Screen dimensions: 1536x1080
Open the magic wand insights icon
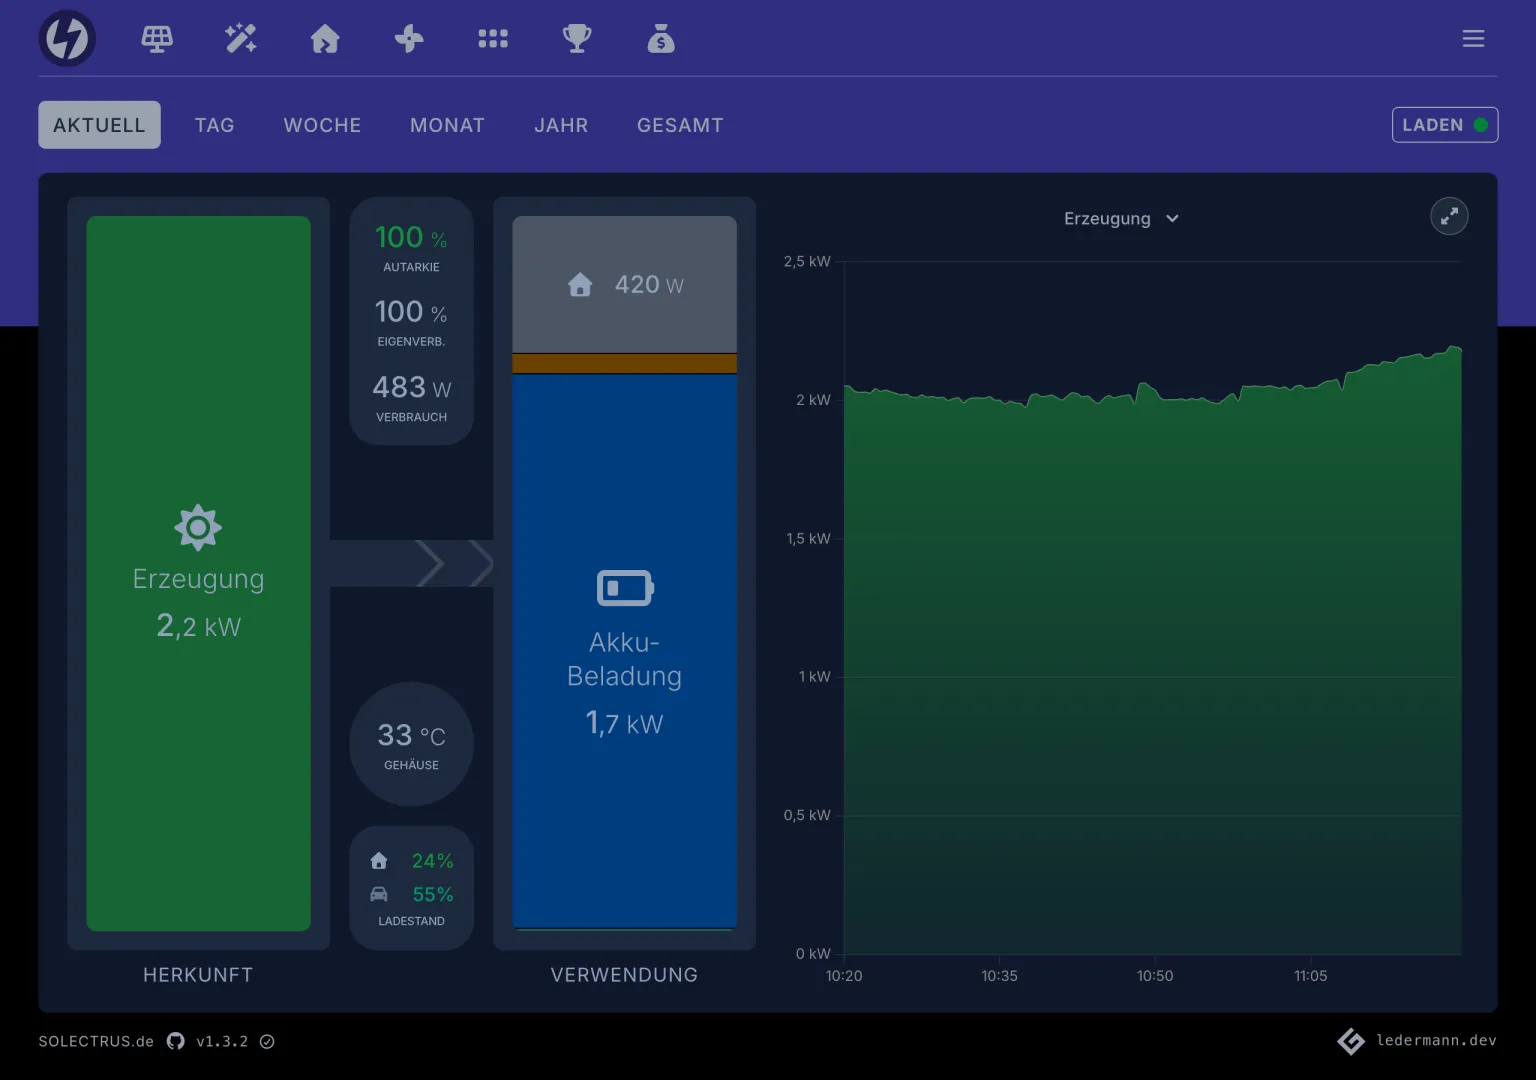click(241, 39)
